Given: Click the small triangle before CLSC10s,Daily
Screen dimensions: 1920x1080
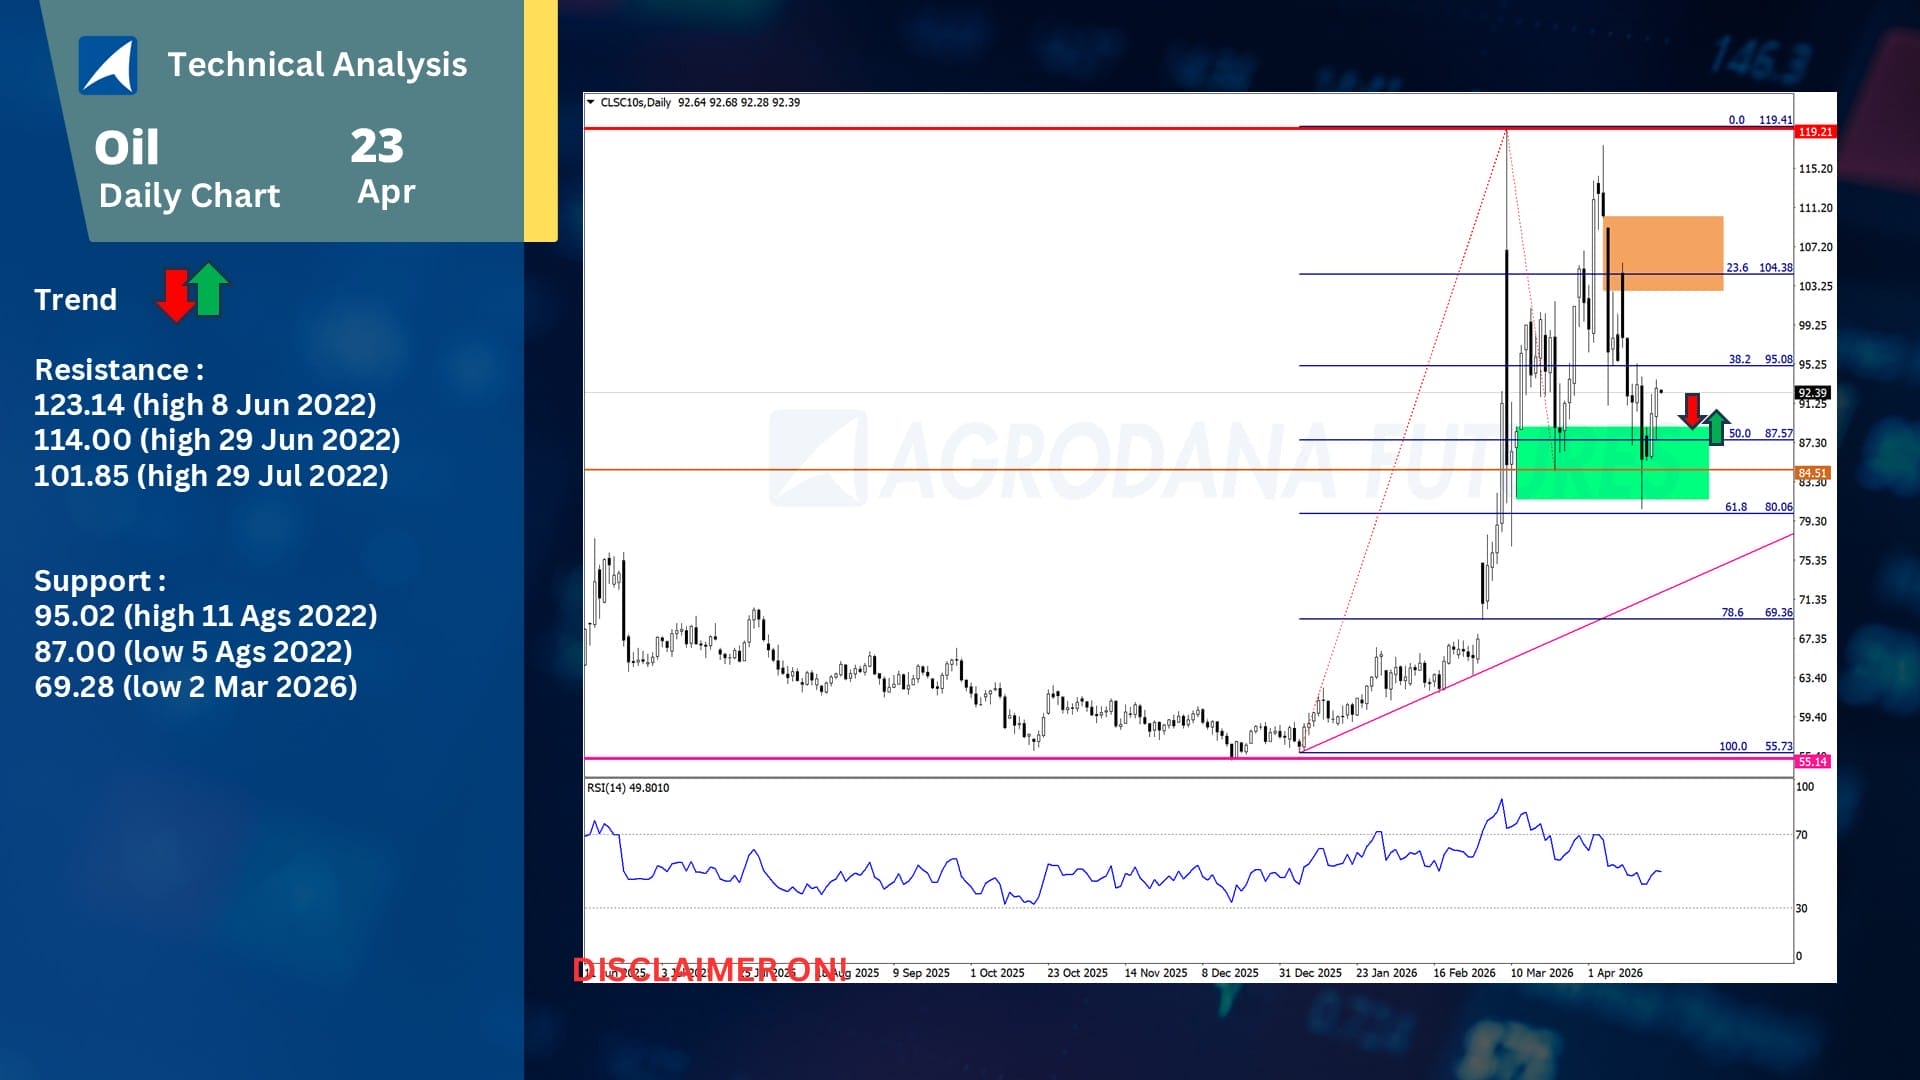Looking at the screenshot, I should click(591, 102).
